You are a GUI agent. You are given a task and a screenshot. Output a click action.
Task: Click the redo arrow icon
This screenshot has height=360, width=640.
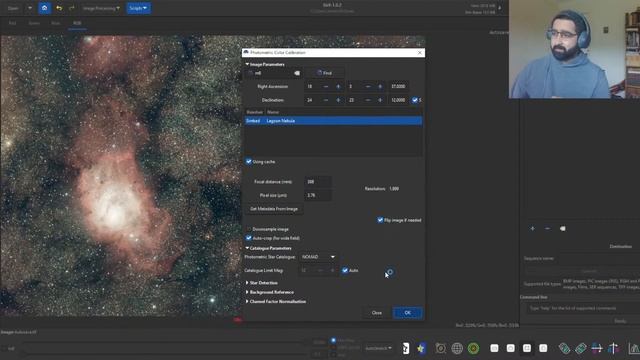pos(72,8)
